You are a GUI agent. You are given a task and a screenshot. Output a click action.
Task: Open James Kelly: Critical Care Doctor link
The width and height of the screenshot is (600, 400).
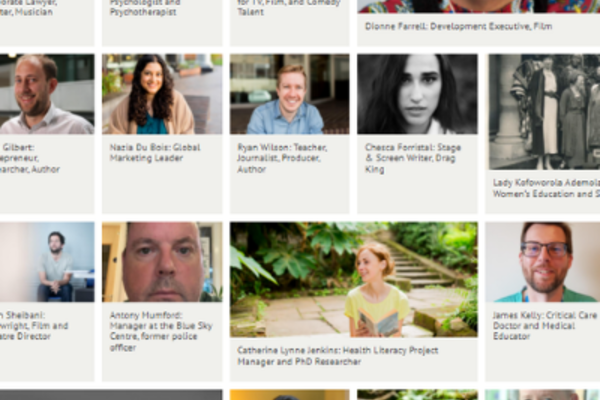545,326
